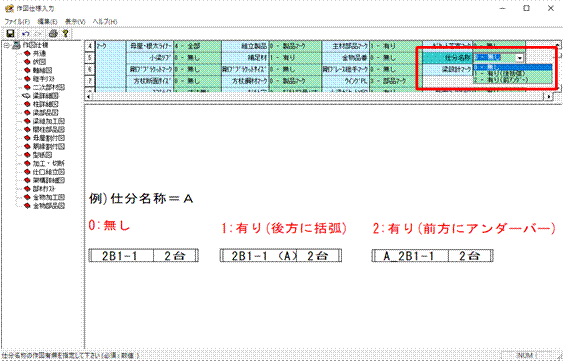Click the Print toolbar icon
Screen dimensions: 564x361
[x=53, y=34]
